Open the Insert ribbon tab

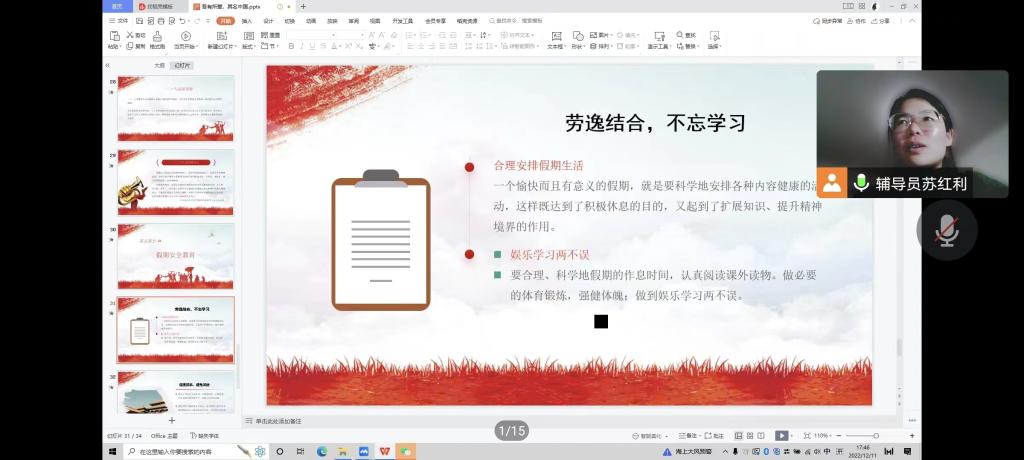tap(247, 20)
